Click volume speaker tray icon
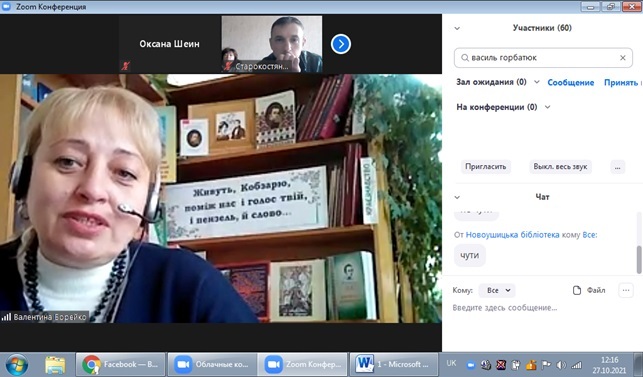This screenshot has height=377, width=643. coord(561,364)
